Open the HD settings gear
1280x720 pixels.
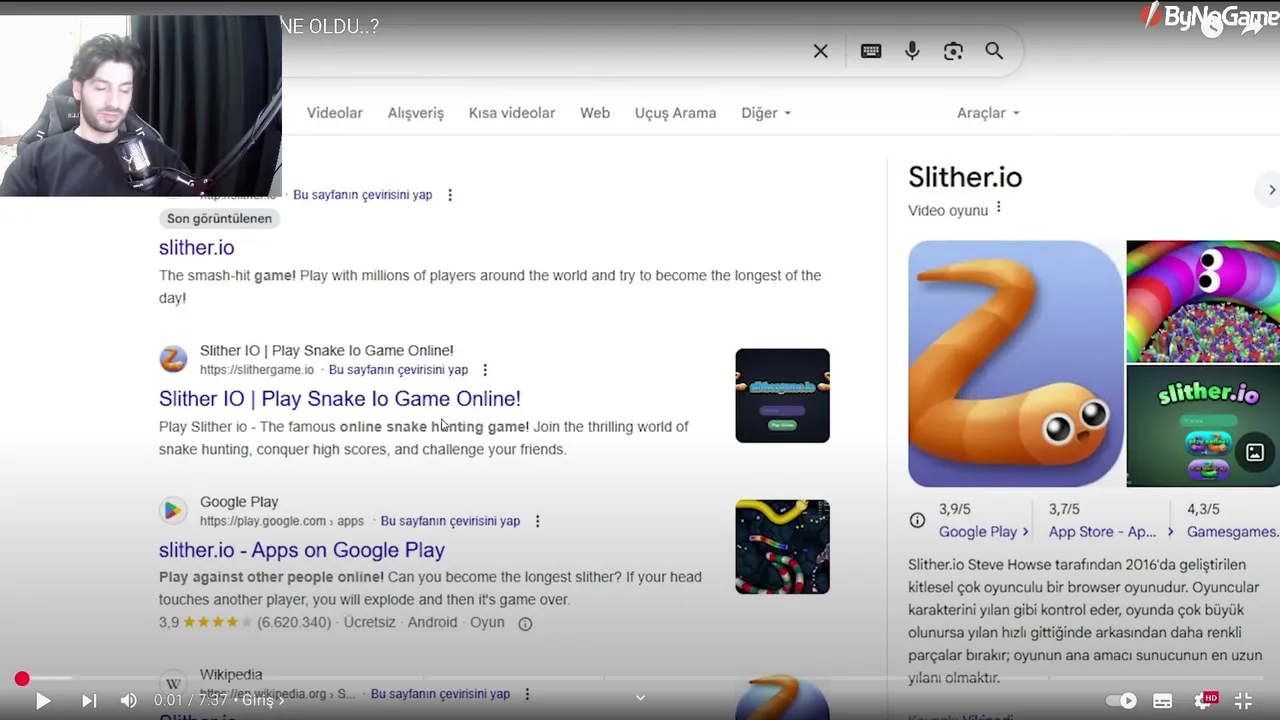tap(1204, 701)
